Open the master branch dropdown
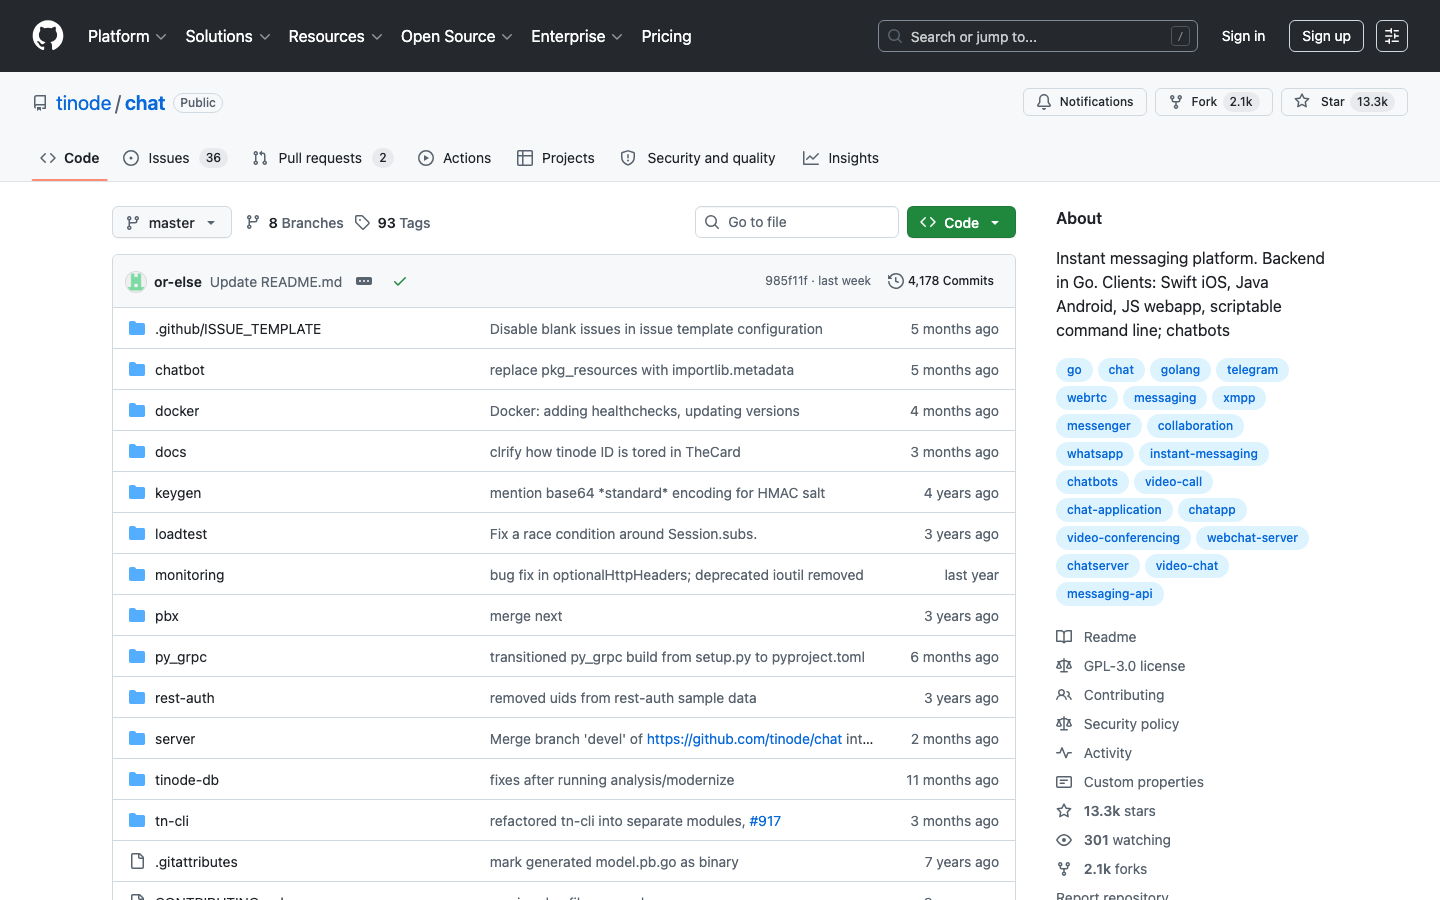This screenshot has width=1440, height=900. tap(172, 223)
